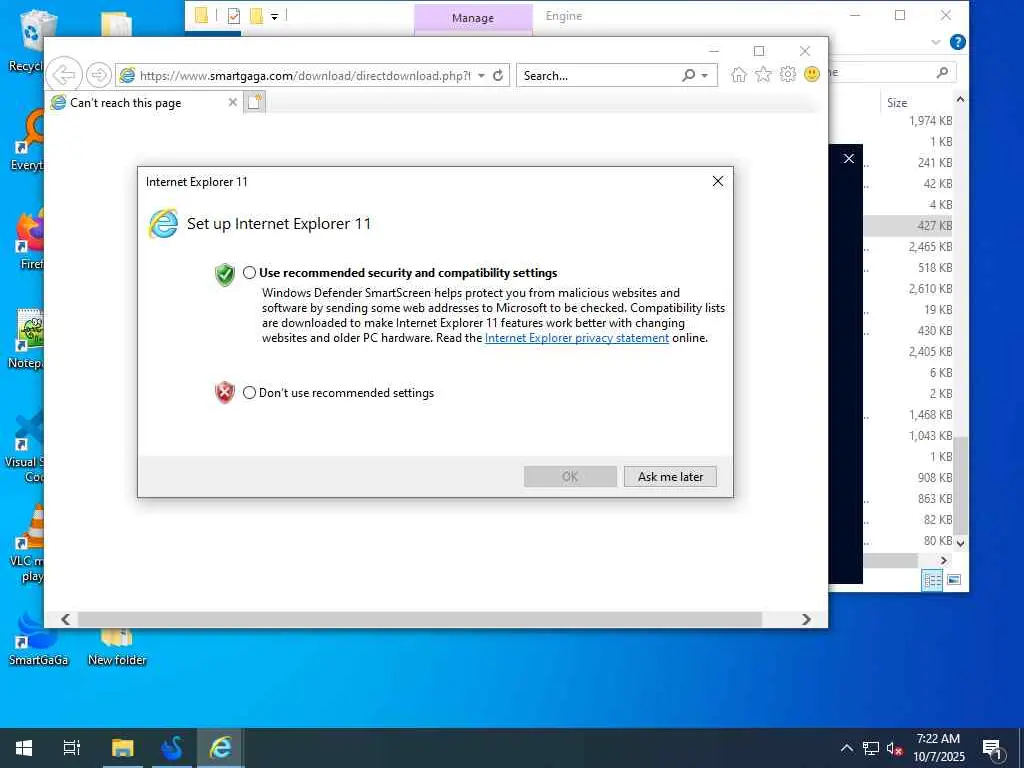Open a new tab in Internet Explorer

tap(255, 102)
